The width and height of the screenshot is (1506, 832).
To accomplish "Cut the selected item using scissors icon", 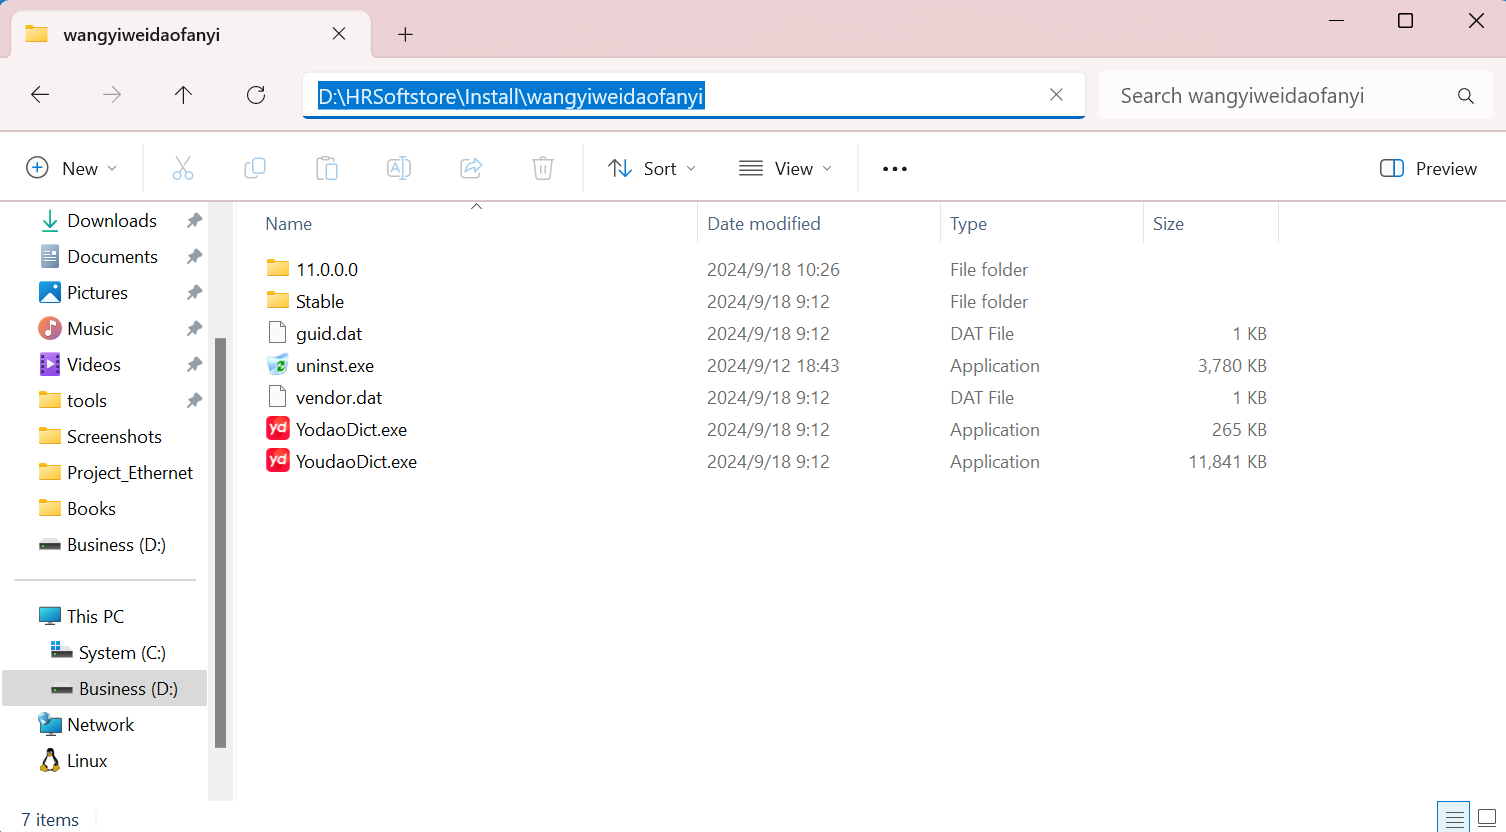I will point(183,167).
